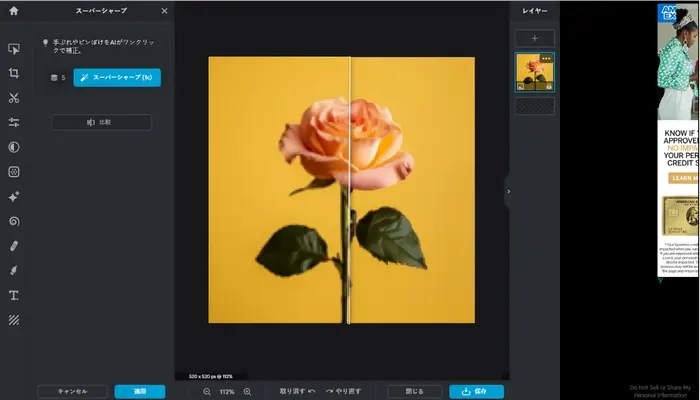Select the Text tool
Screen dimensions: 700x400
(x=14, y=295)
